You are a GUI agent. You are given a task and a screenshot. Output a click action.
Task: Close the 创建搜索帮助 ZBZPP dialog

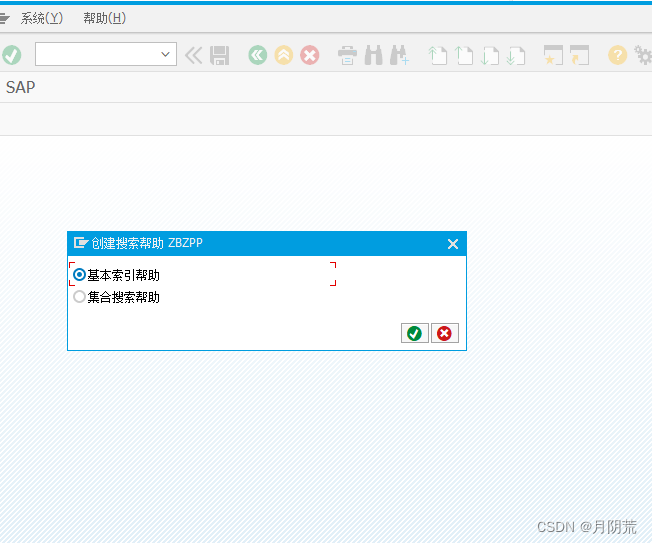pos(453,244)
